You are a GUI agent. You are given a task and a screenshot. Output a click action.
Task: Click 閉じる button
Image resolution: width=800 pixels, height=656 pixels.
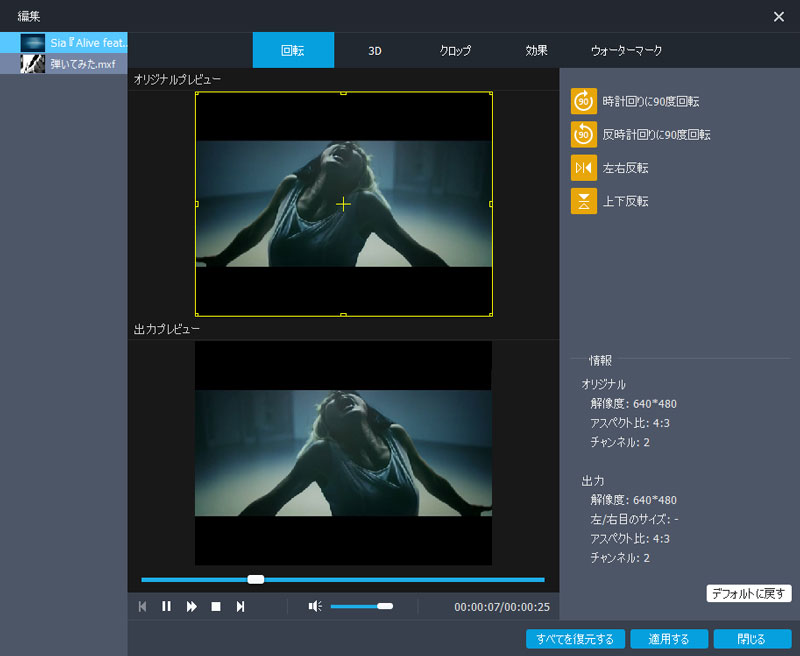[x=752, y=639]
